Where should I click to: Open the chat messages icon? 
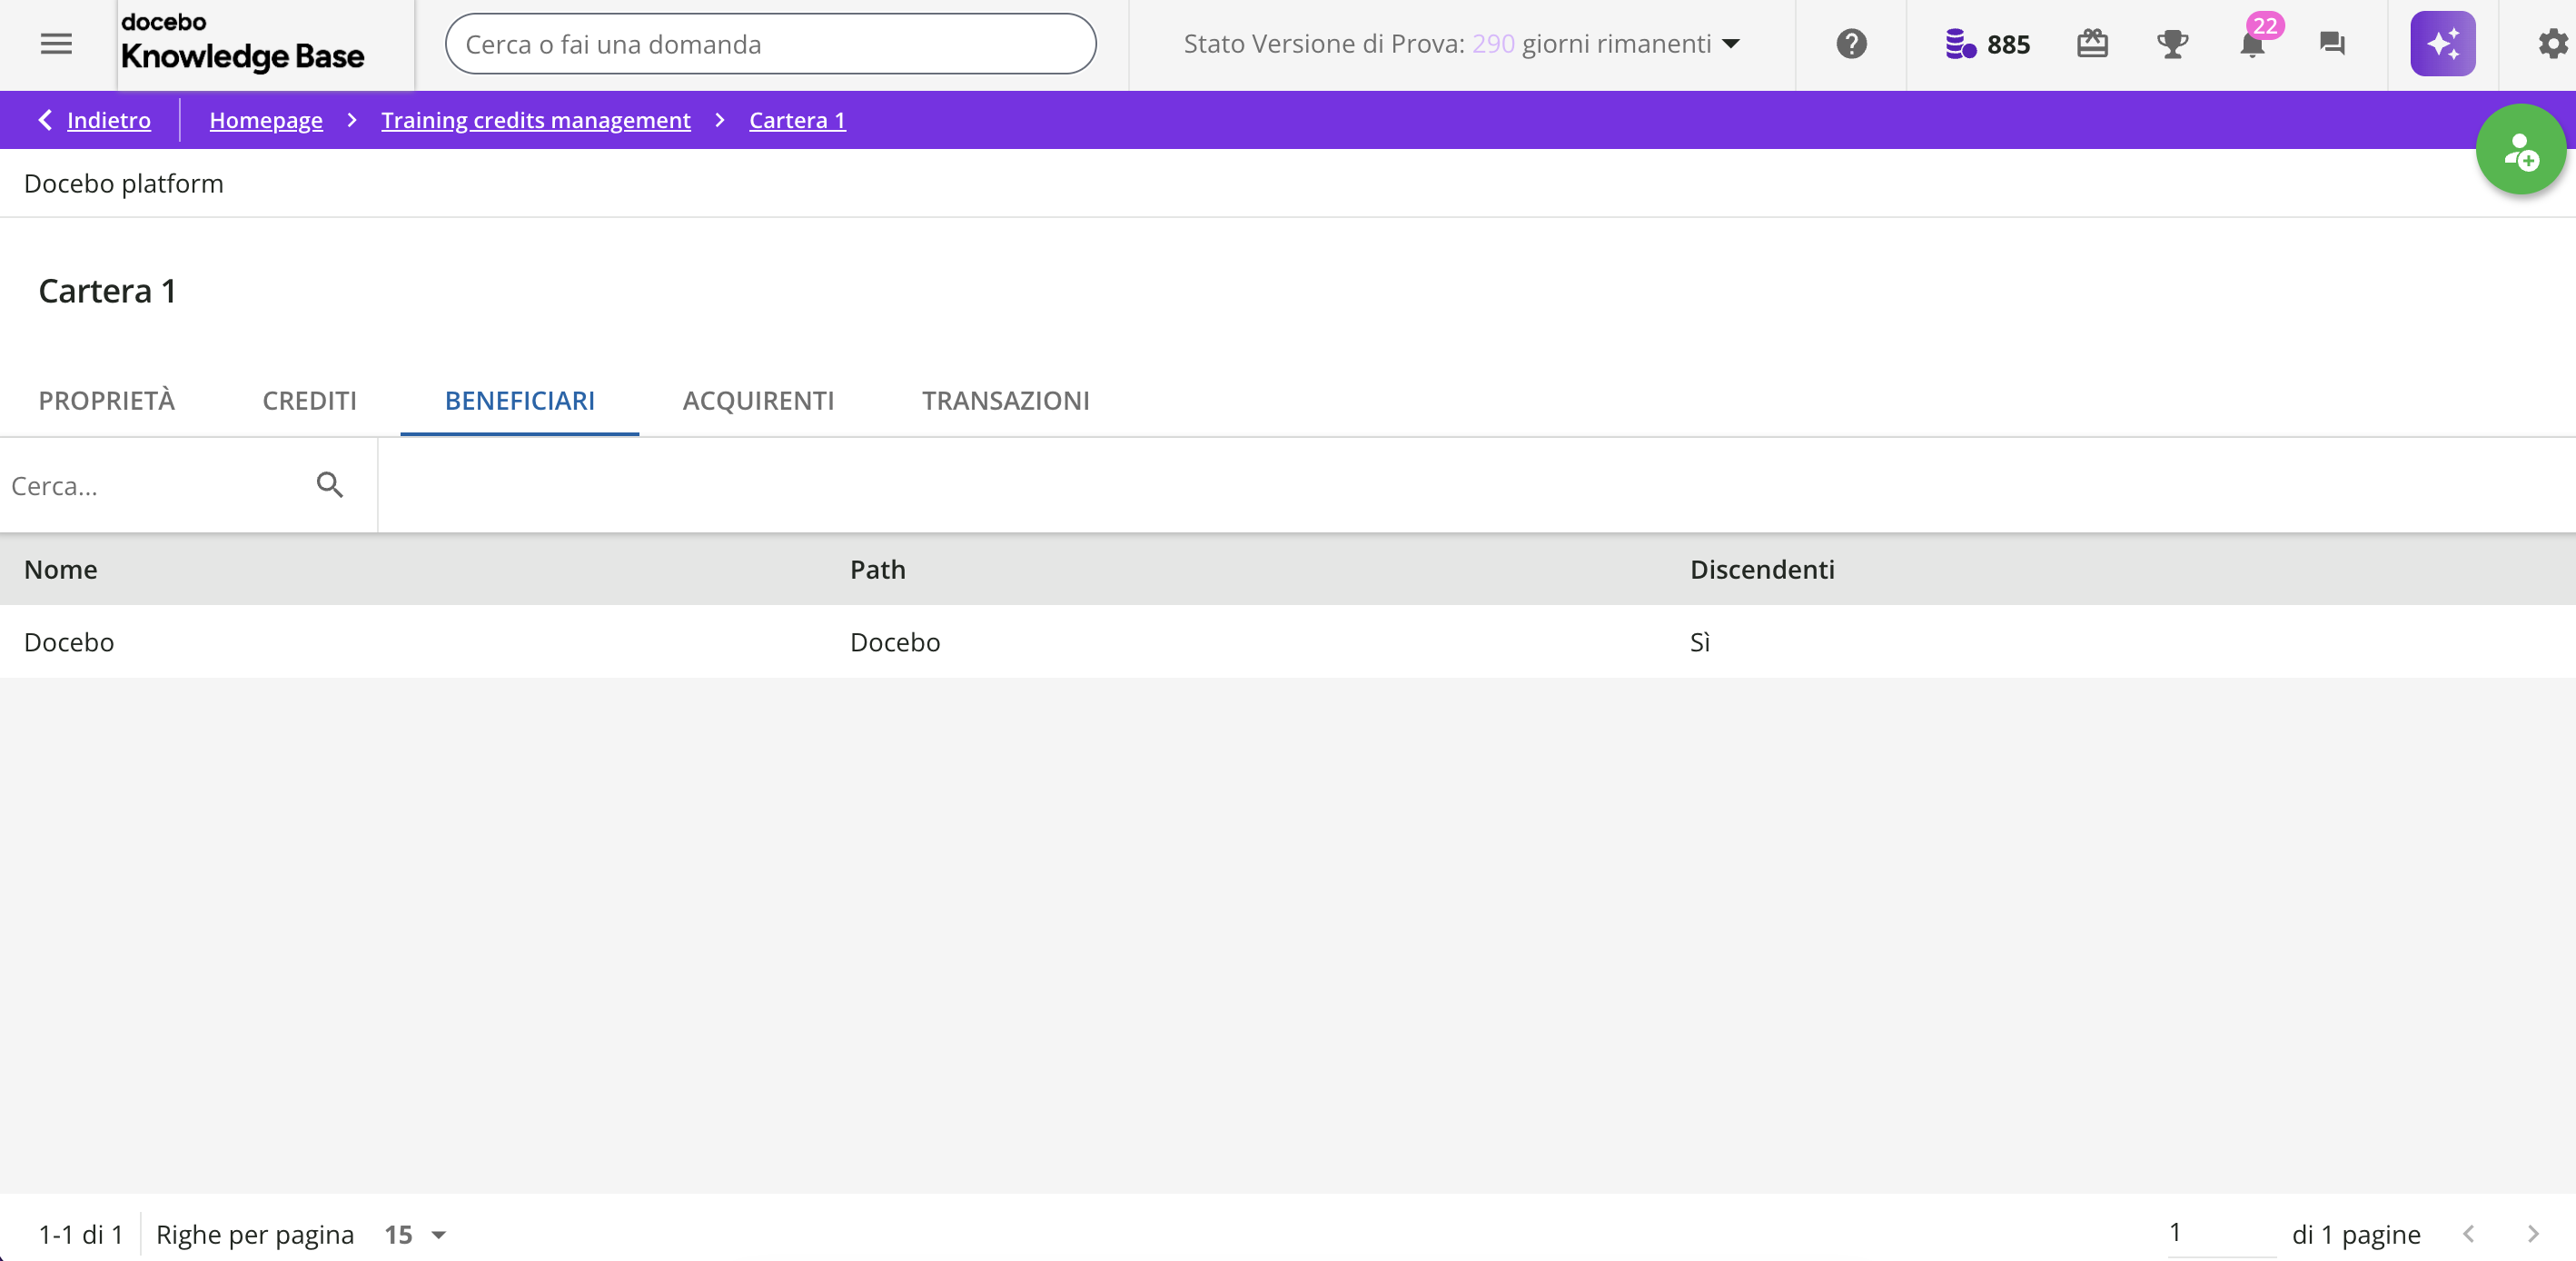tap(2332, 44)
